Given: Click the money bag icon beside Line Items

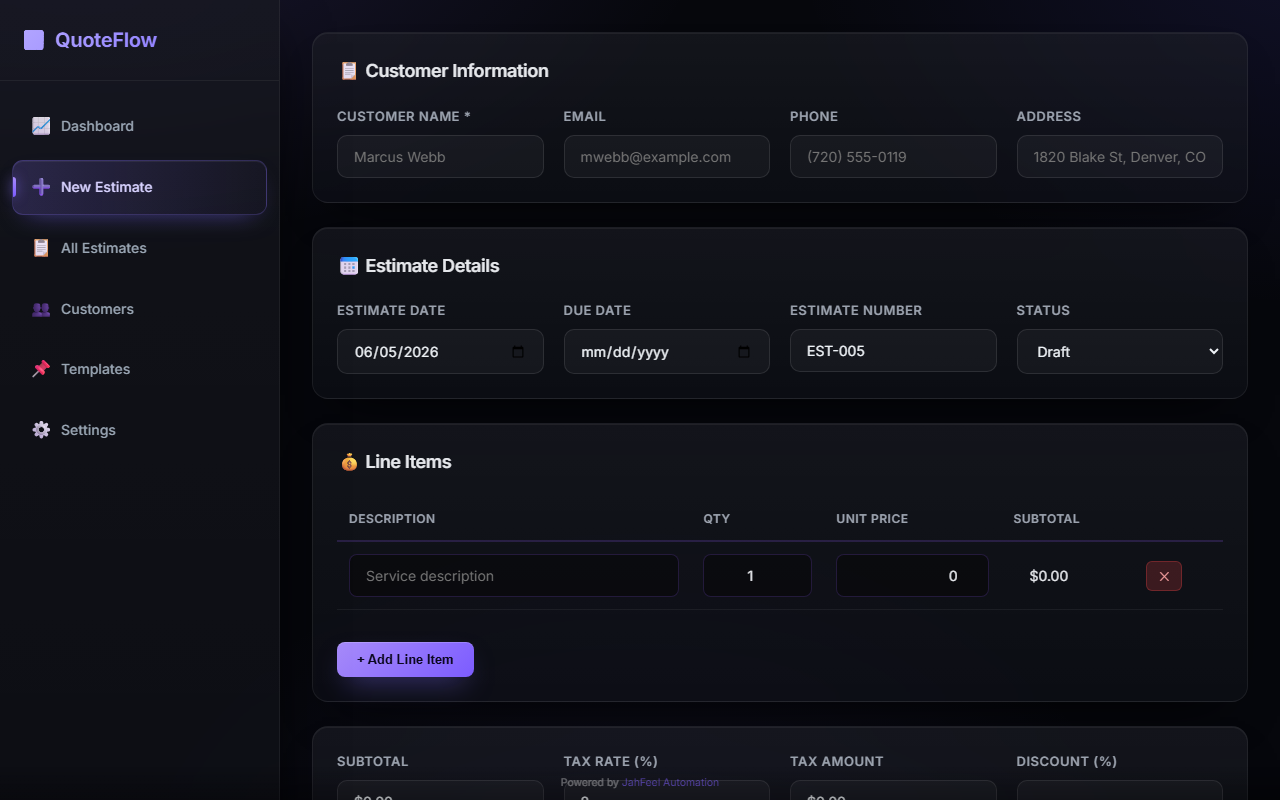Looking at the screenshot, I should [349, 462].
